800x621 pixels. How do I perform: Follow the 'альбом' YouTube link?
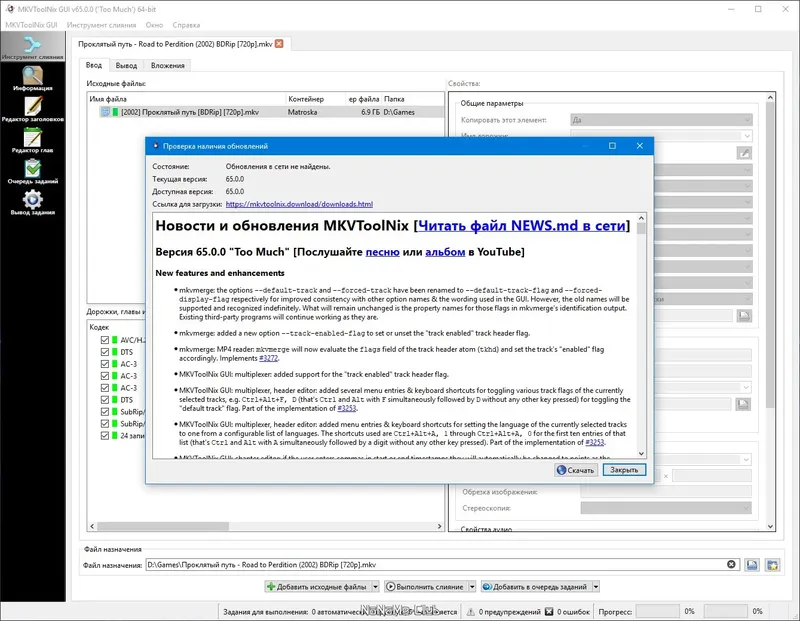click(445, 252)
